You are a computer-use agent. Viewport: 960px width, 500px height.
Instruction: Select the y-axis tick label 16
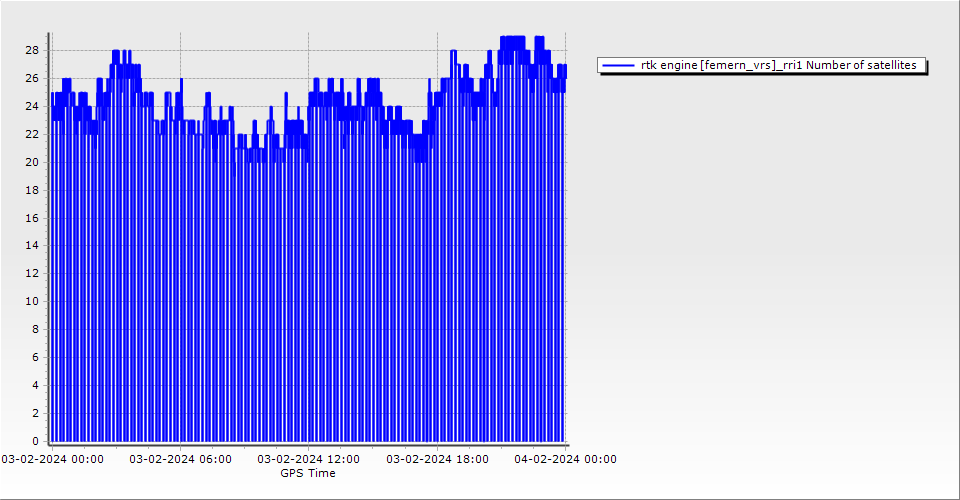(32, 217)
